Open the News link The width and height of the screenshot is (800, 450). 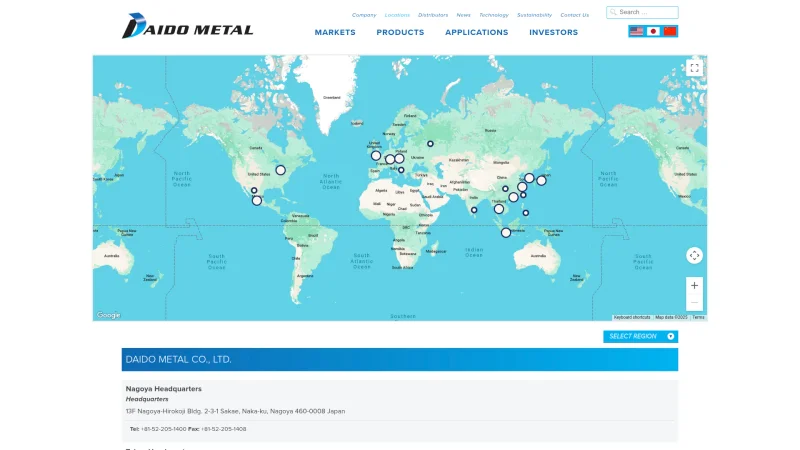463,15
